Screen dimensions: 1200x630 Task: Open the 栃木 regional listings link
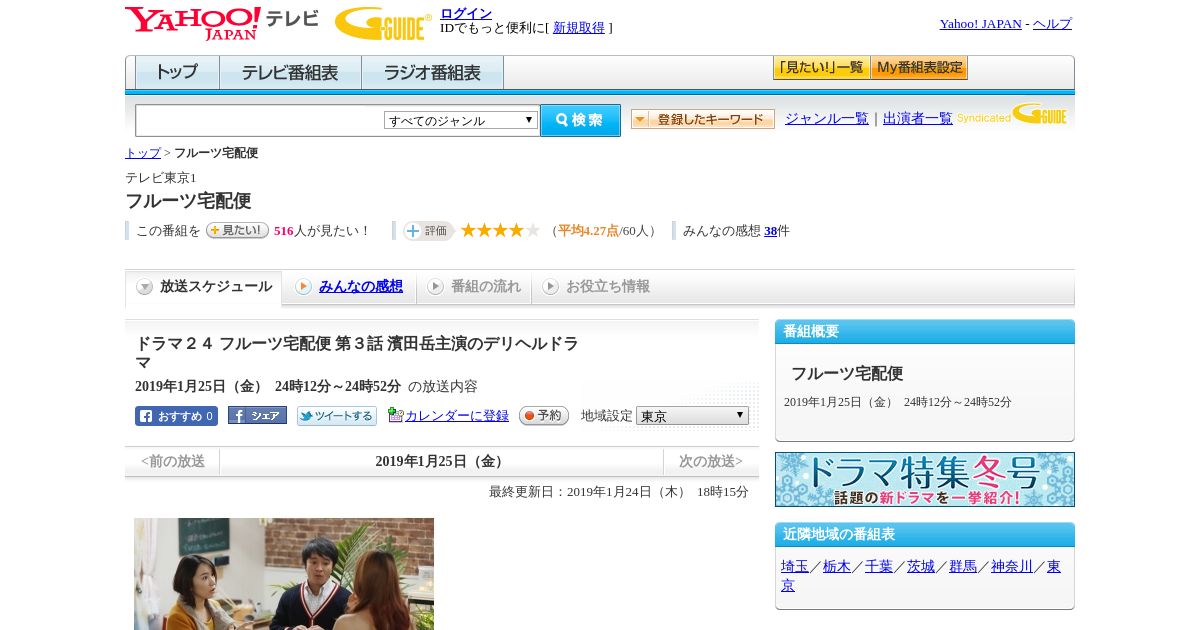tap(837, 567)
